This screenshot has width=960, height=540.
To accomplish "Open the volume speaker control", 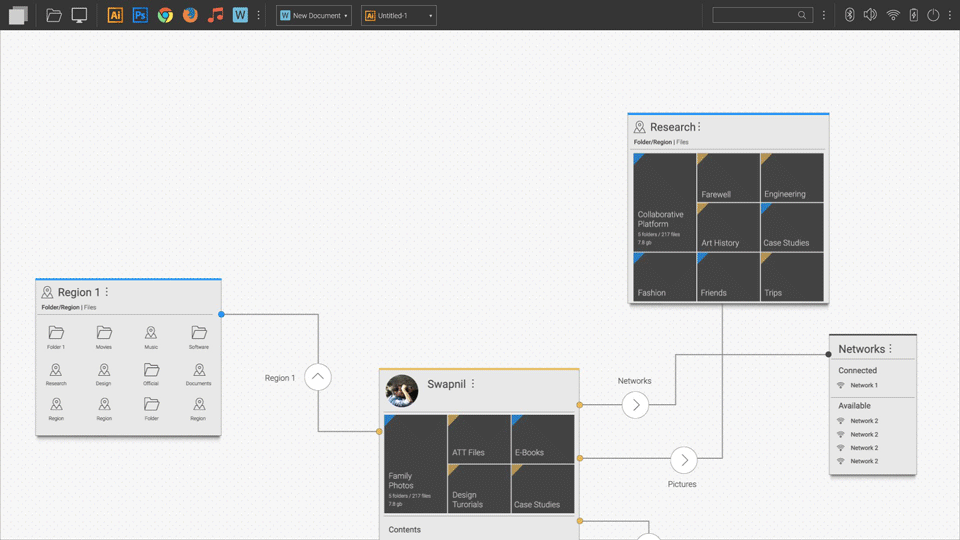I will [870, 15].
